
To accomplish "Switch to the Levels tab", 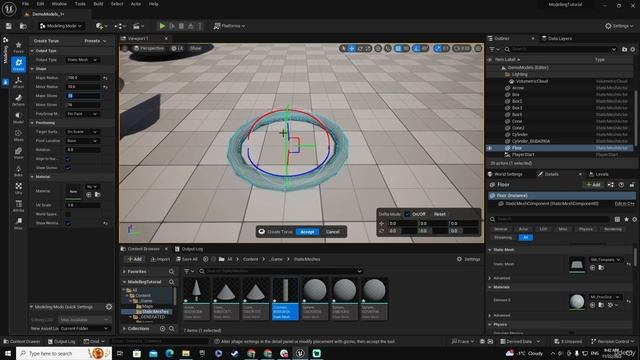I will pyautogui.click(x=599, y=174).
